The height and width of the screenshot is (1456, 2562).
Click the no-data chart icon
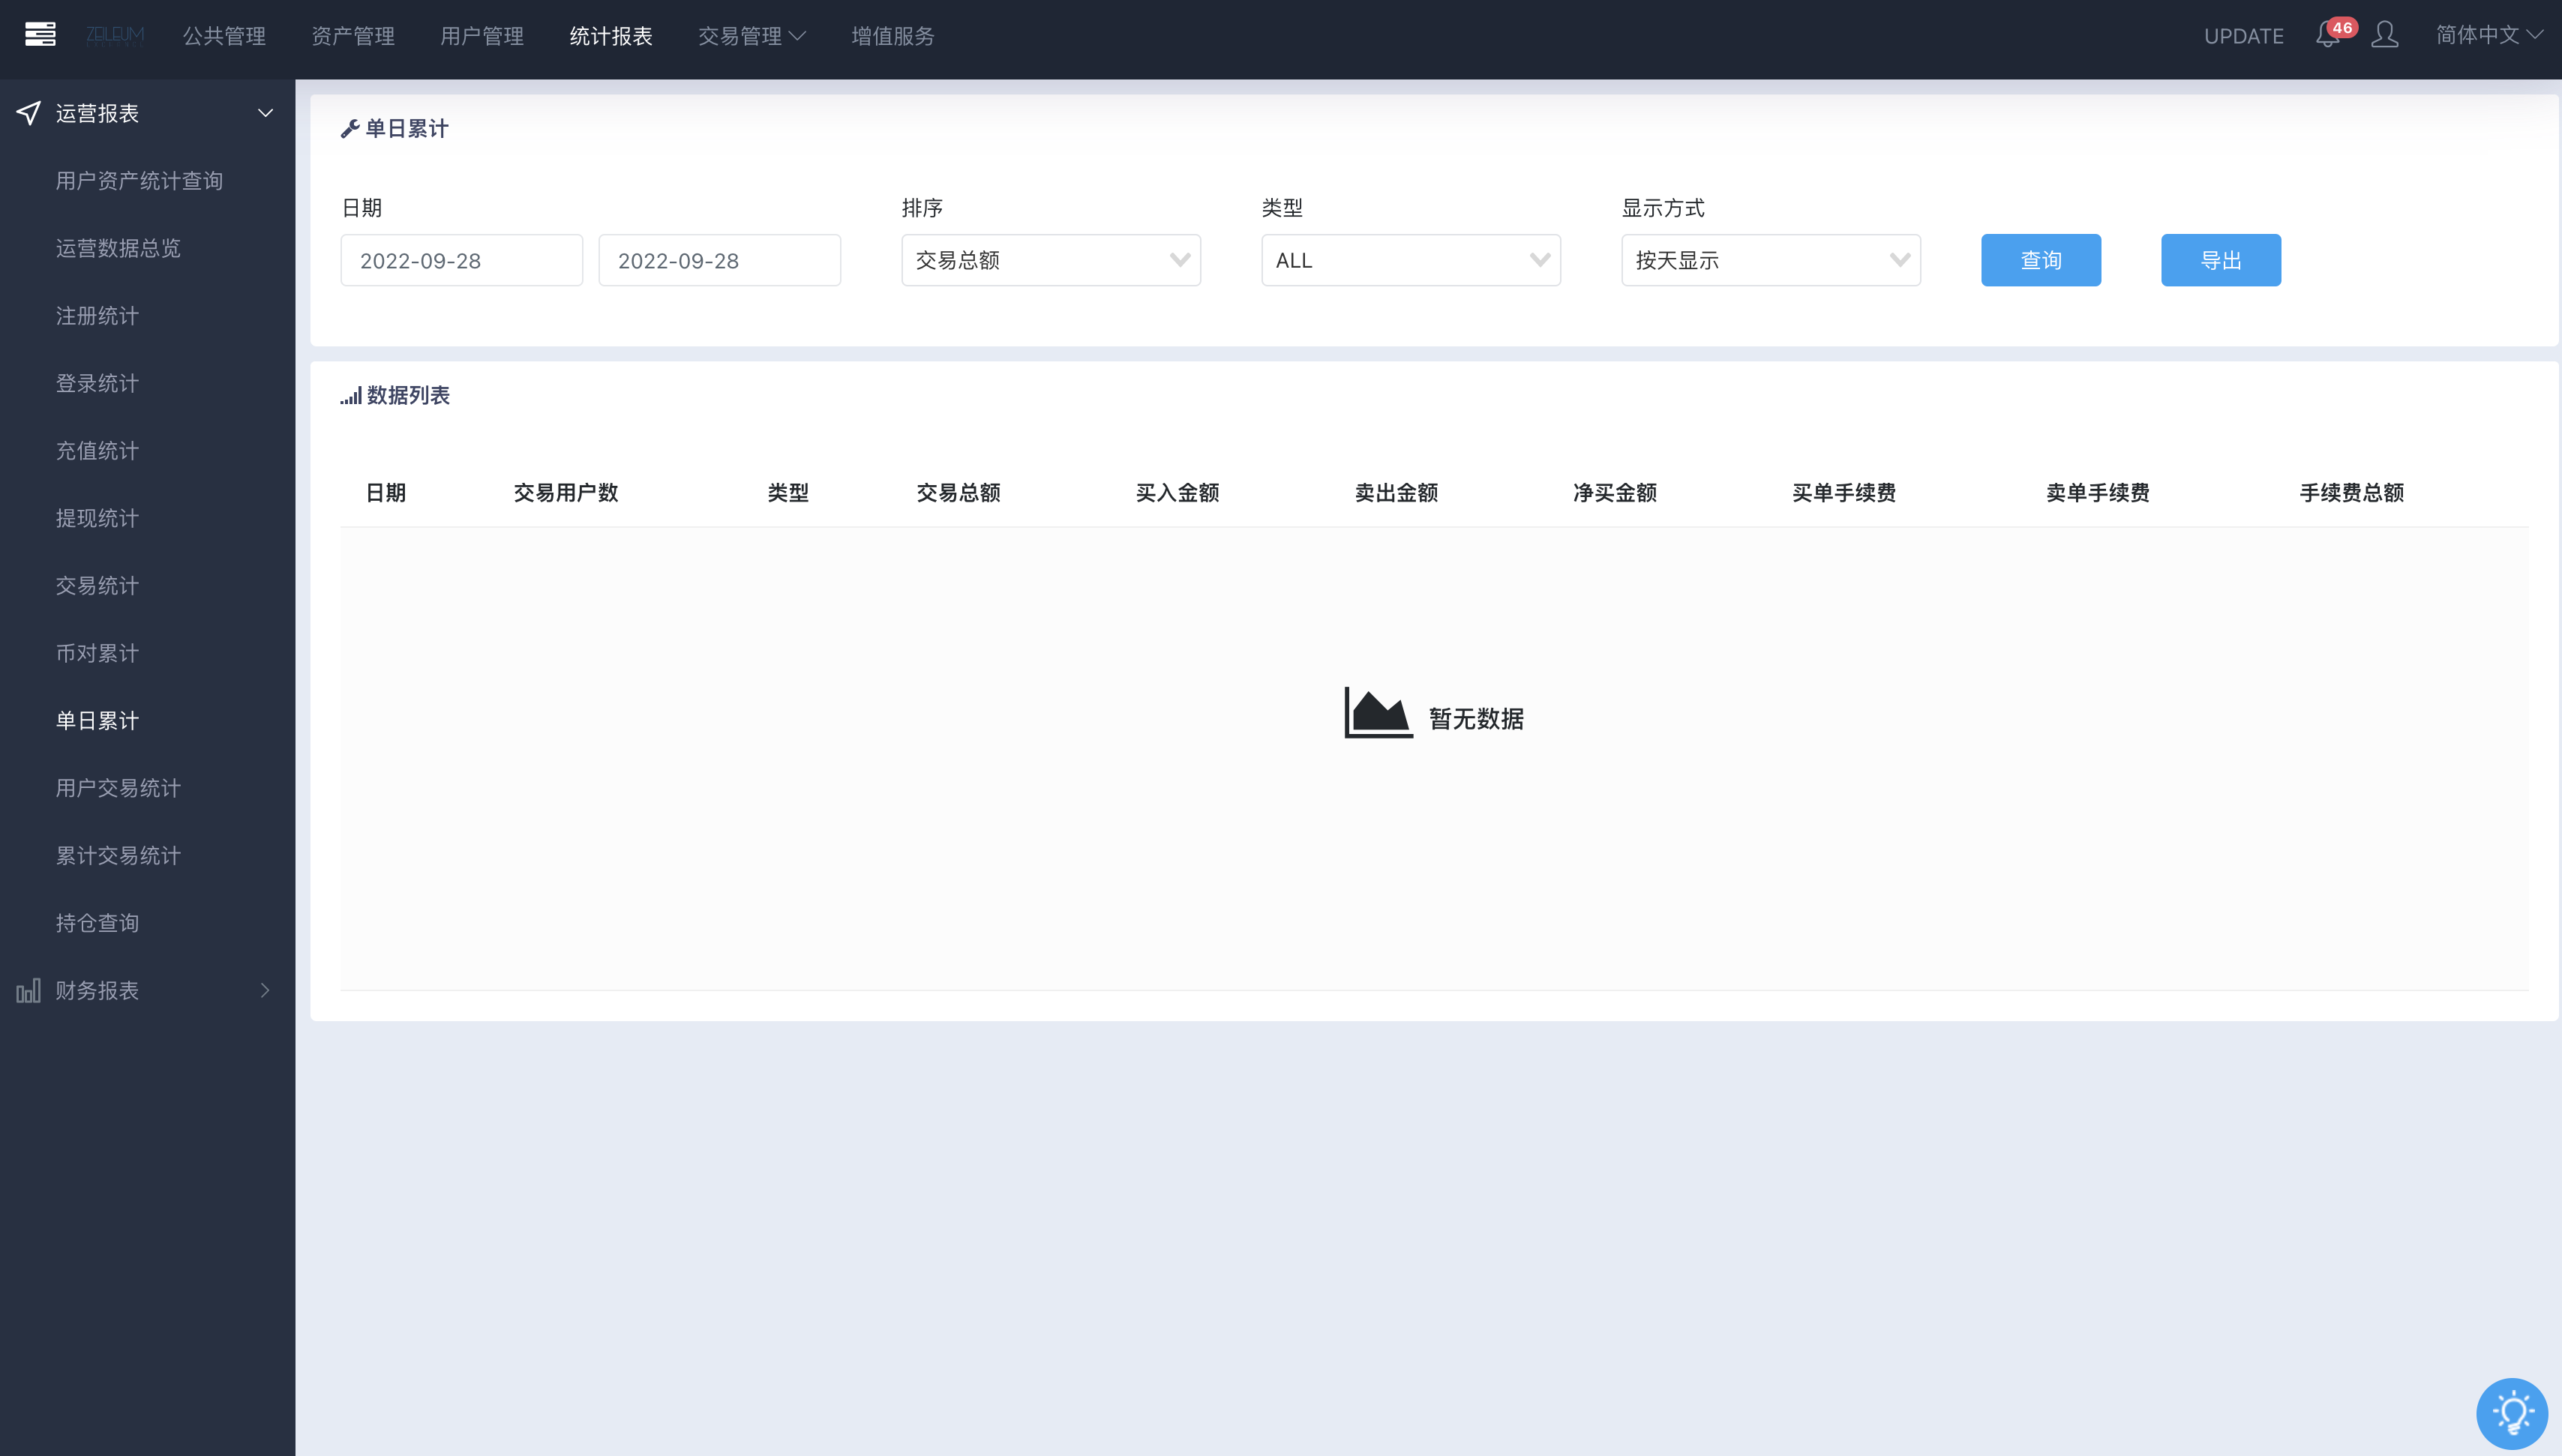pyautogui.click(x=1378, y=712)
